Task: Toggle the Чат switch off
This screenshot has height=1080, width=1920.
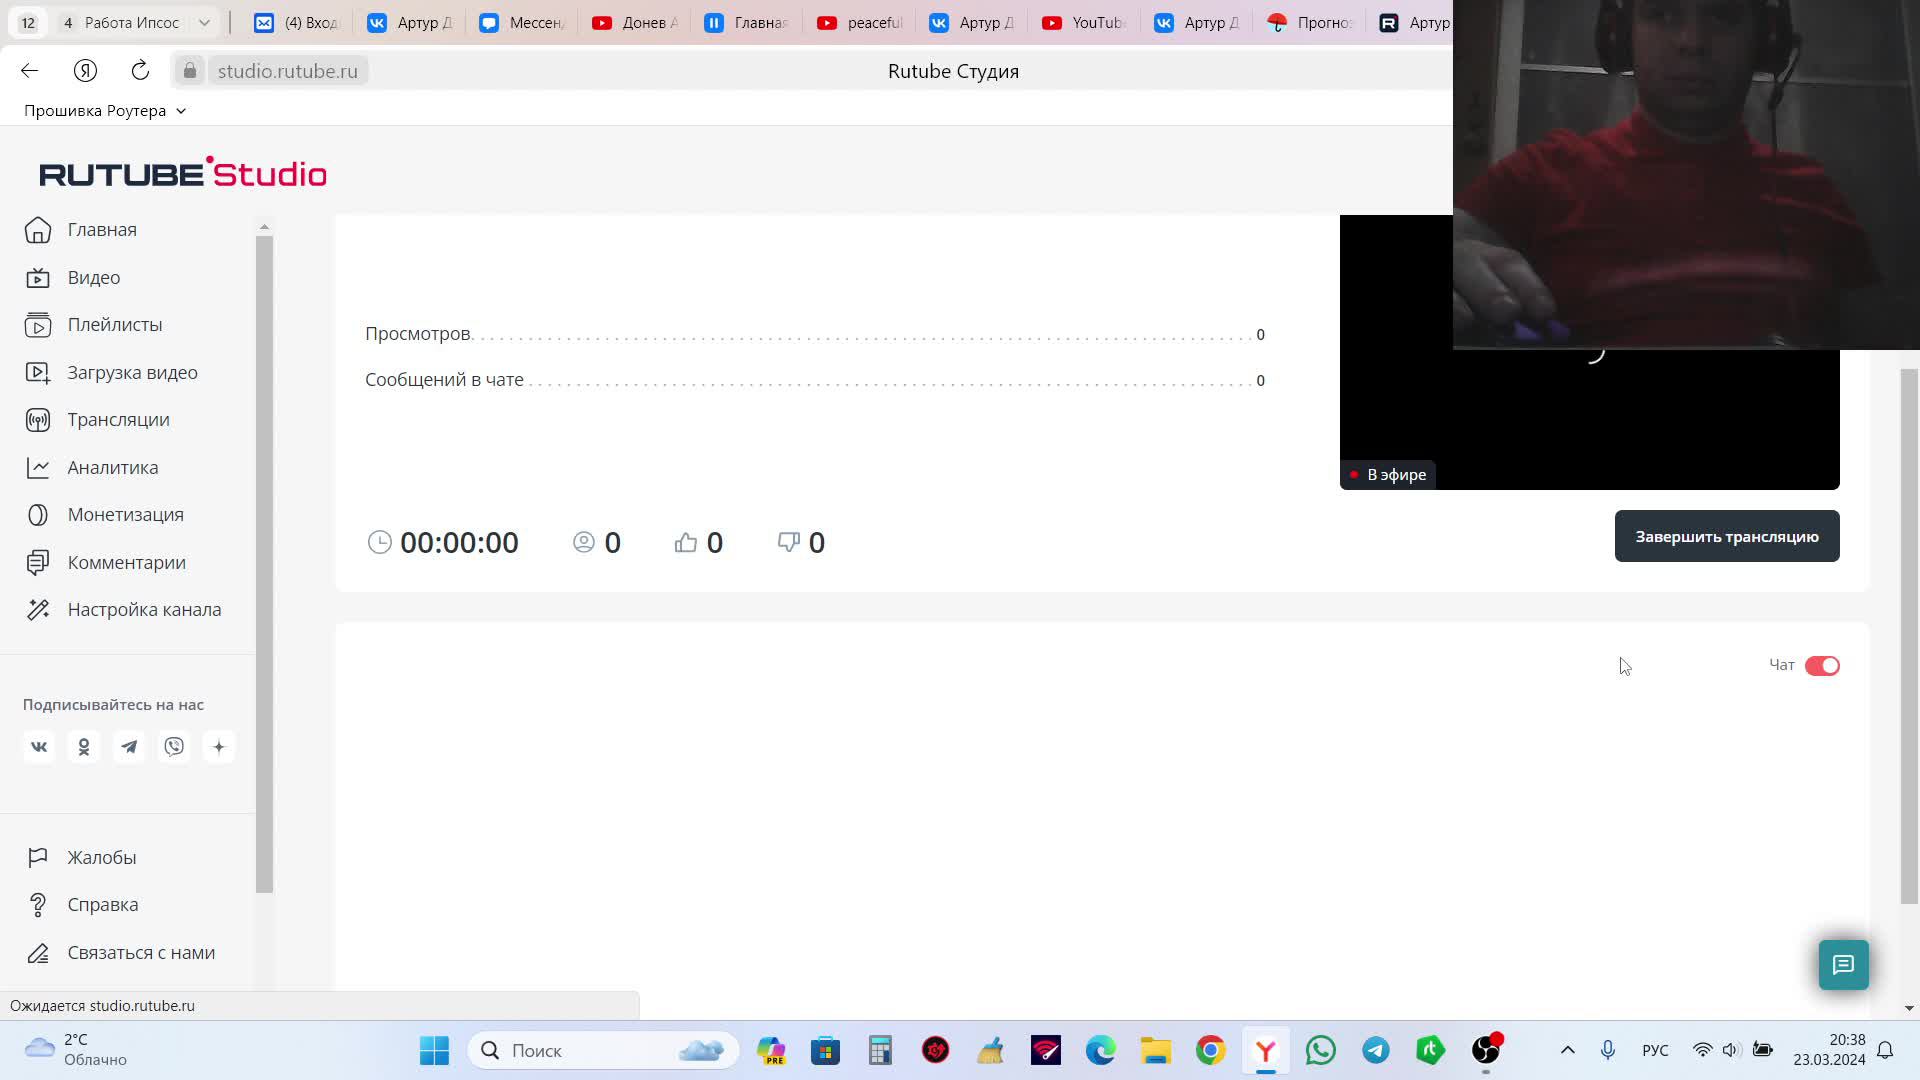Action: click(x=1821, y=666)
